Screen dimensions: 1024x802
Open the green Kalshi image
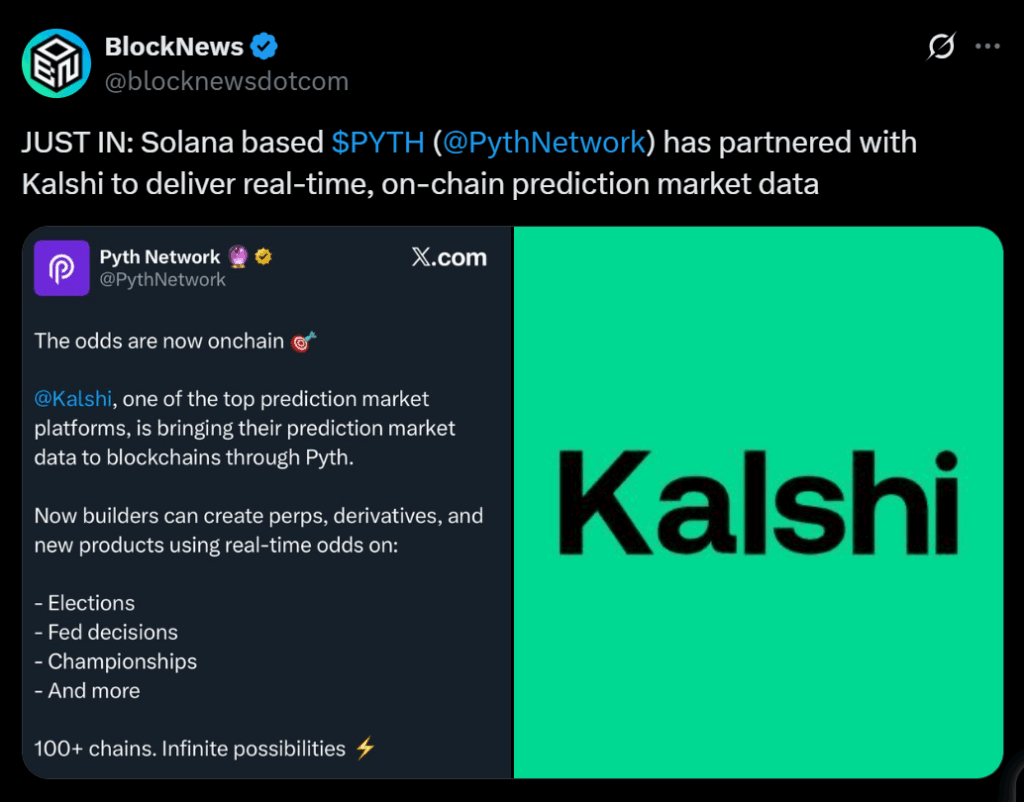[757, 502]
